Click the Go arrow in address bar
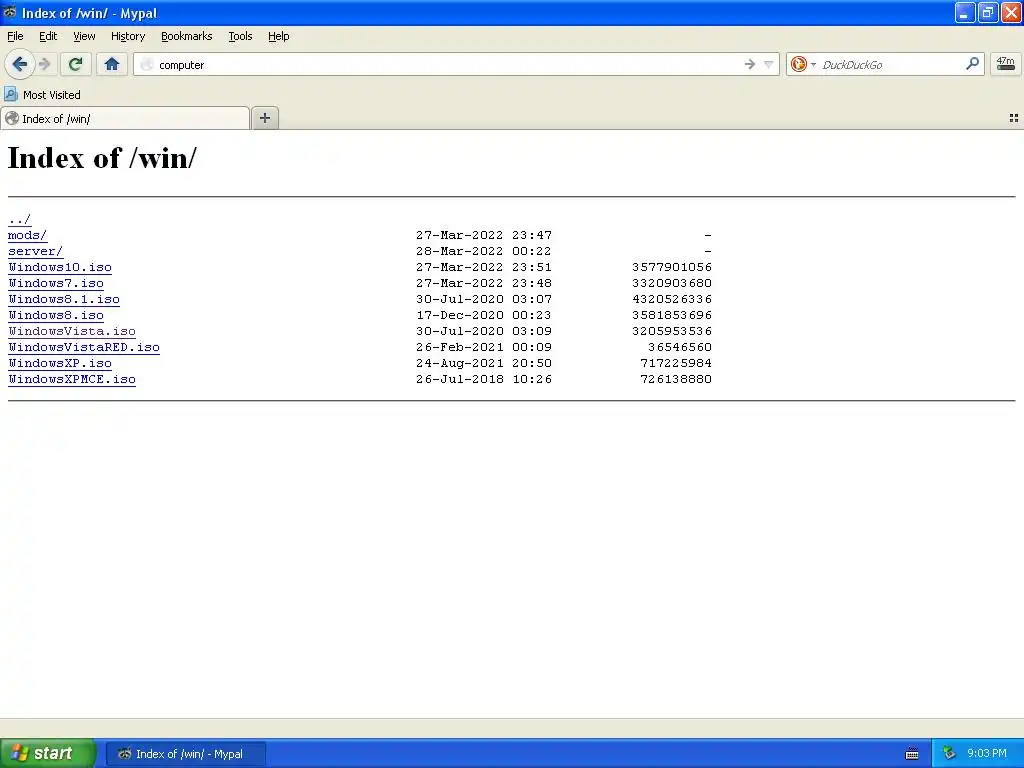The width and height of the screenshot is (1024, 768). point(750,64)
